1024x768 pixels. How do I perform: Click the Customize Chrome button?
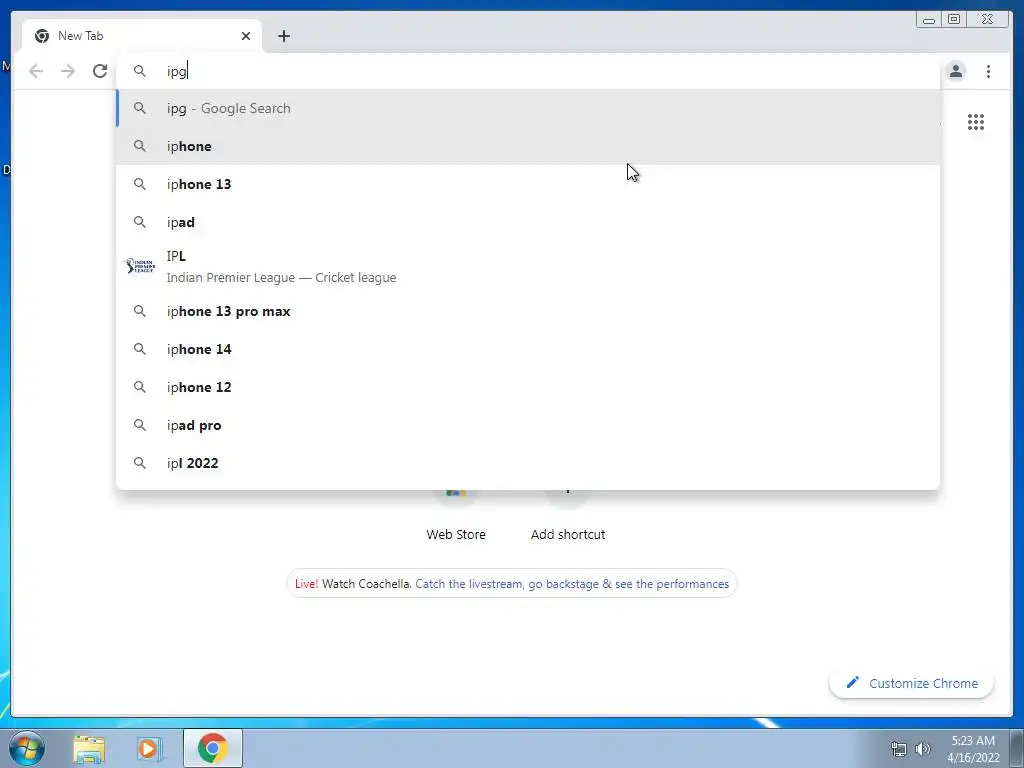click(x=912, y=683)
